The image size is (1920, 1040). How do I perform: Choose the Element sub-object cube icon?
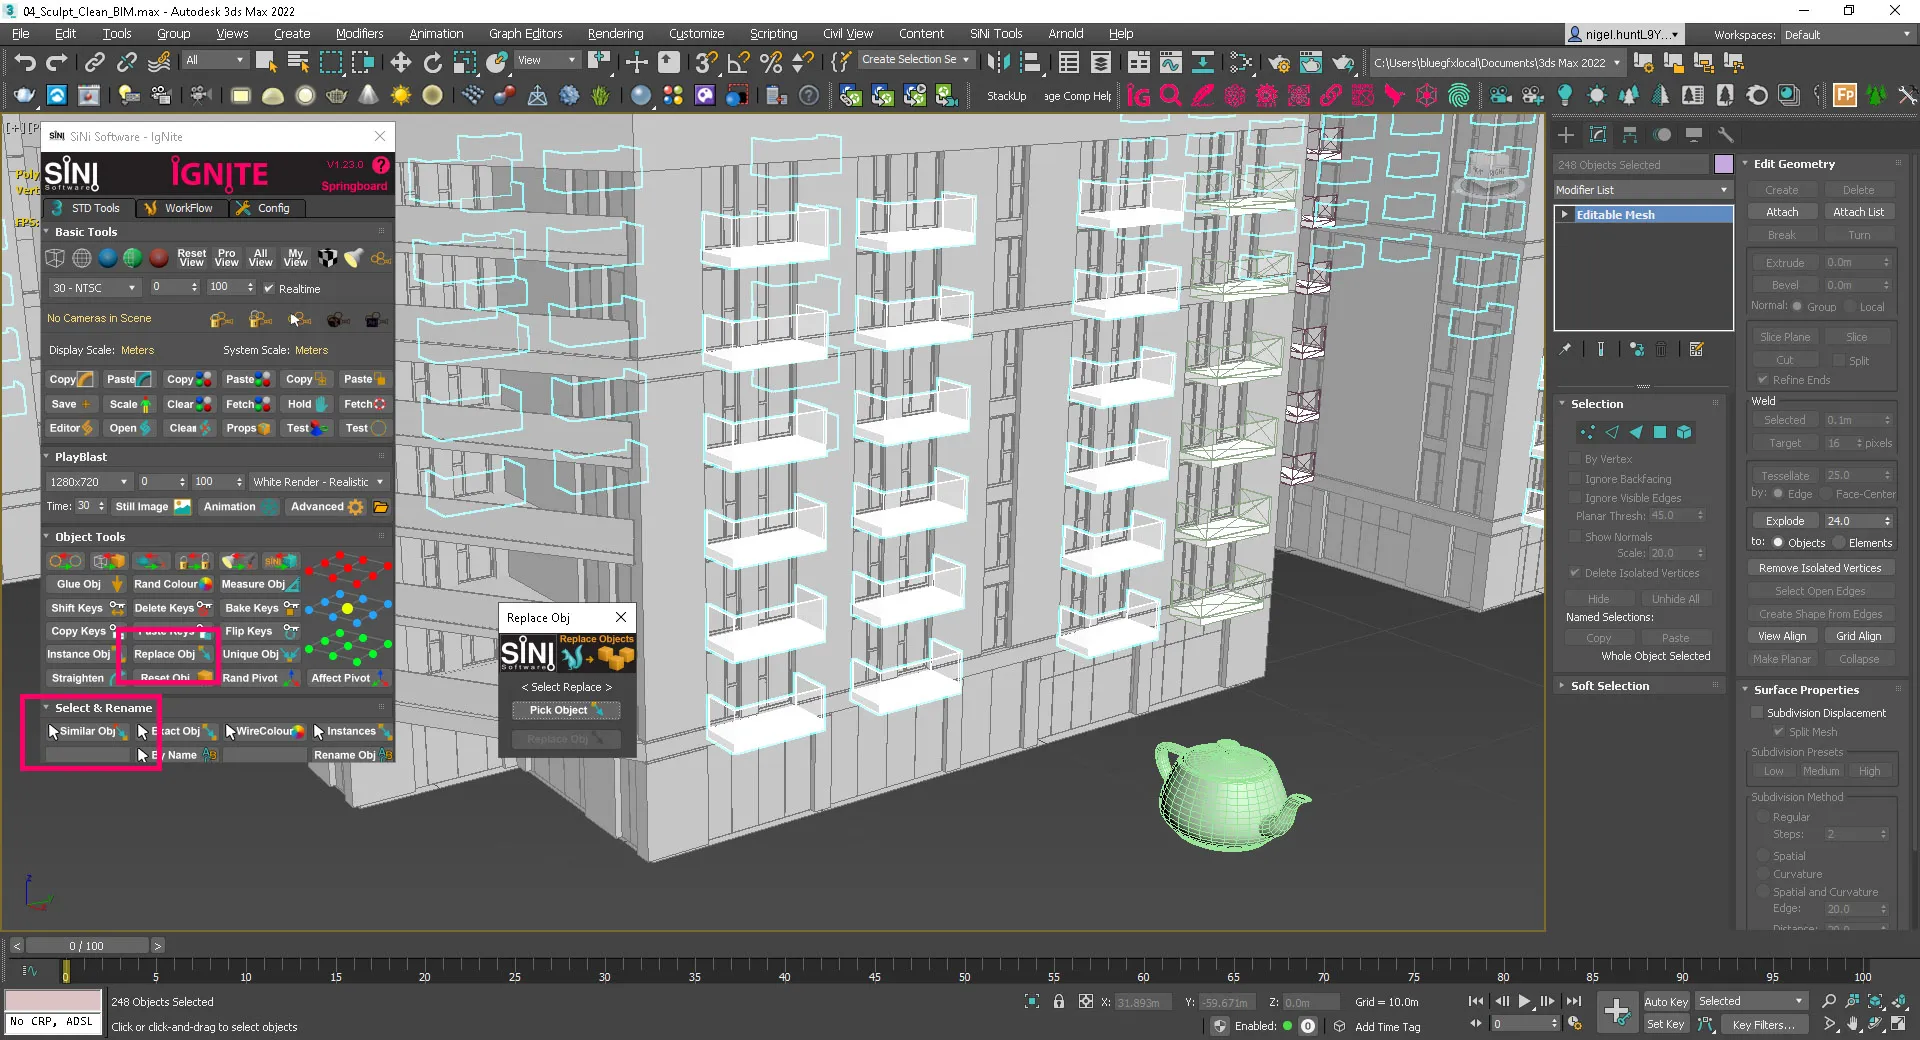pos(1684,432)
